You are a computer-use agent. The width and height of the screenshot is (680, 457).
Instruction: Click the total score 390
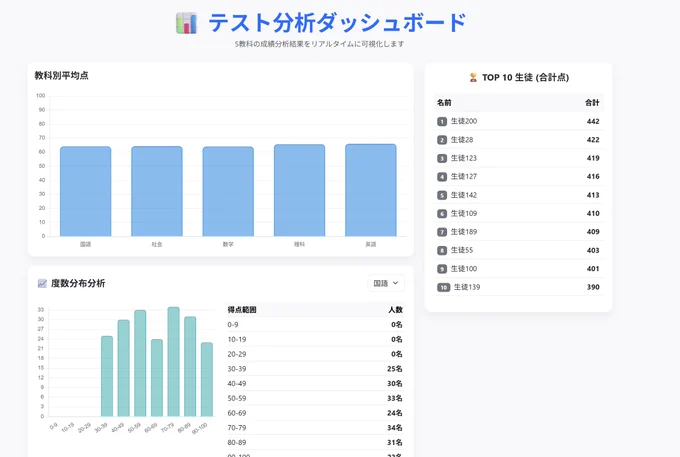(593, 287)
